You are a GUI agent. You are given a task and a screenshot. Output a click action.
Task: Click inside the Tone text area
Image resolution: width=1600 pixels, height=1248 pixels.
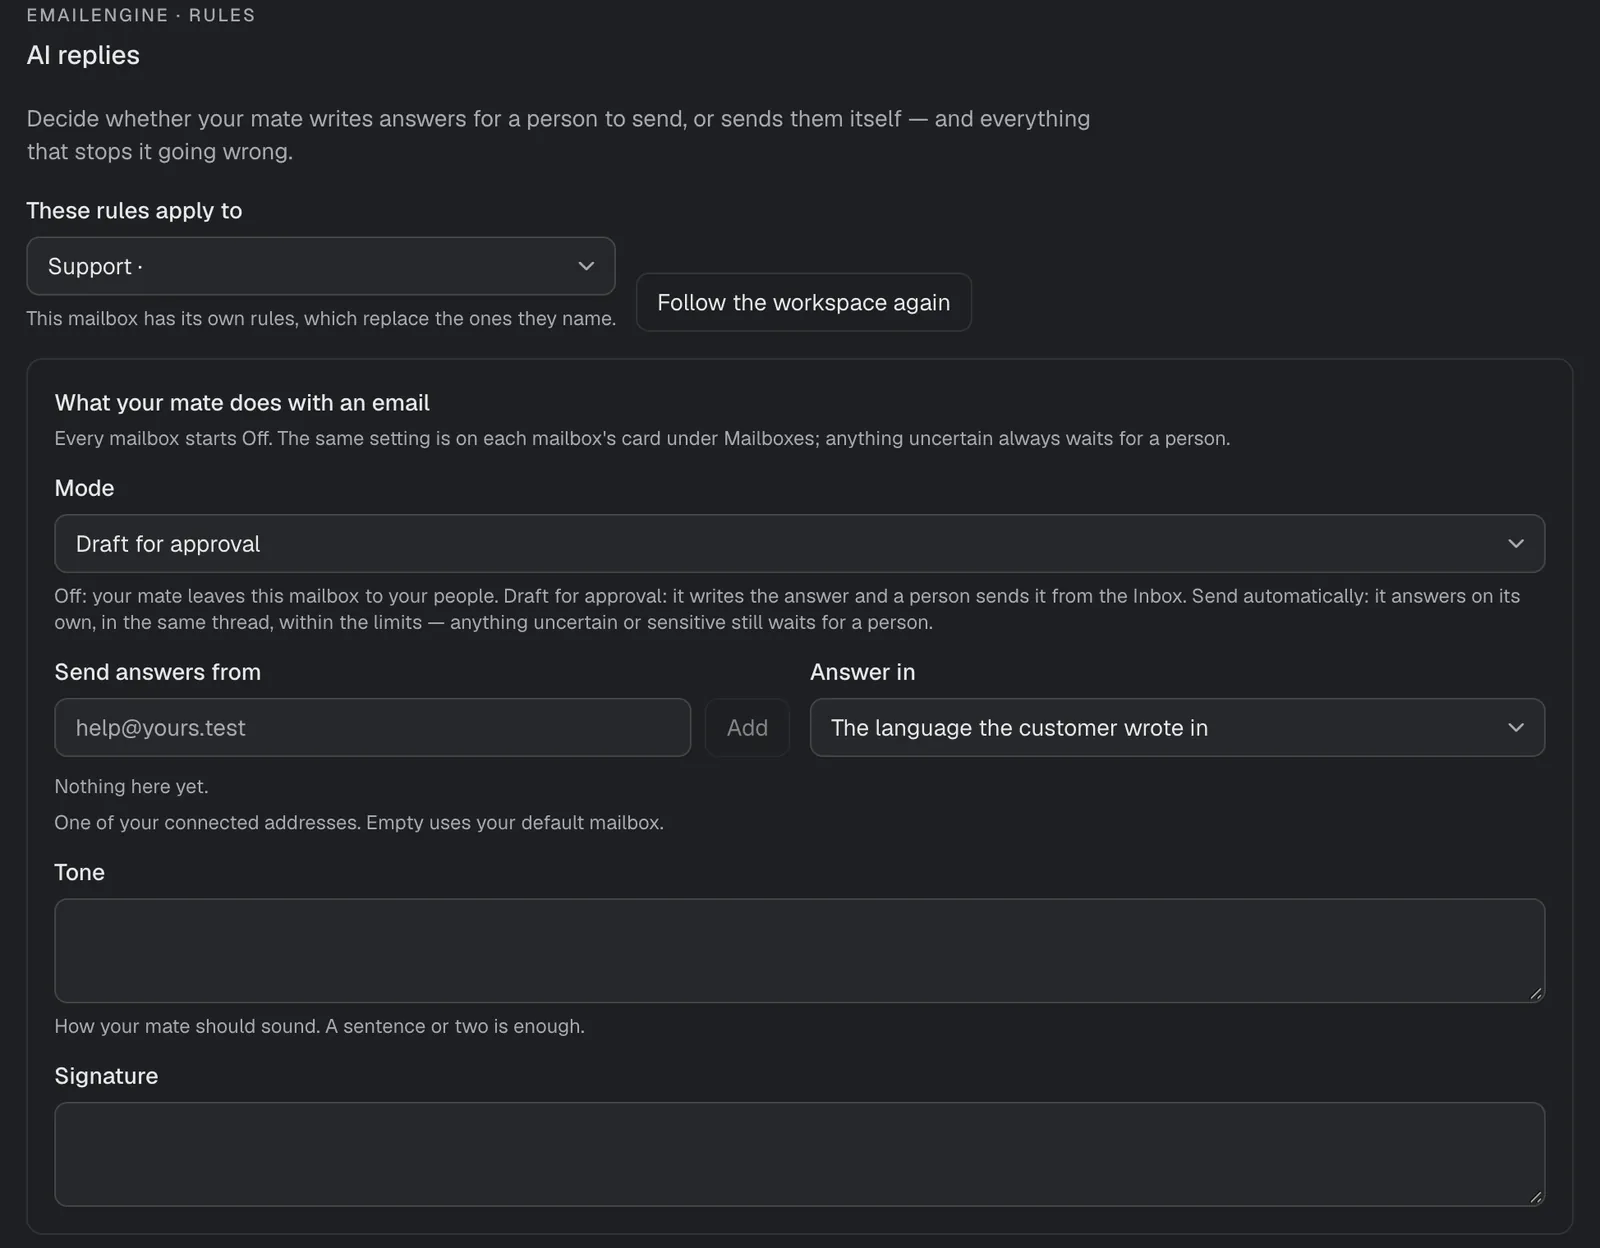coord(800,951)
